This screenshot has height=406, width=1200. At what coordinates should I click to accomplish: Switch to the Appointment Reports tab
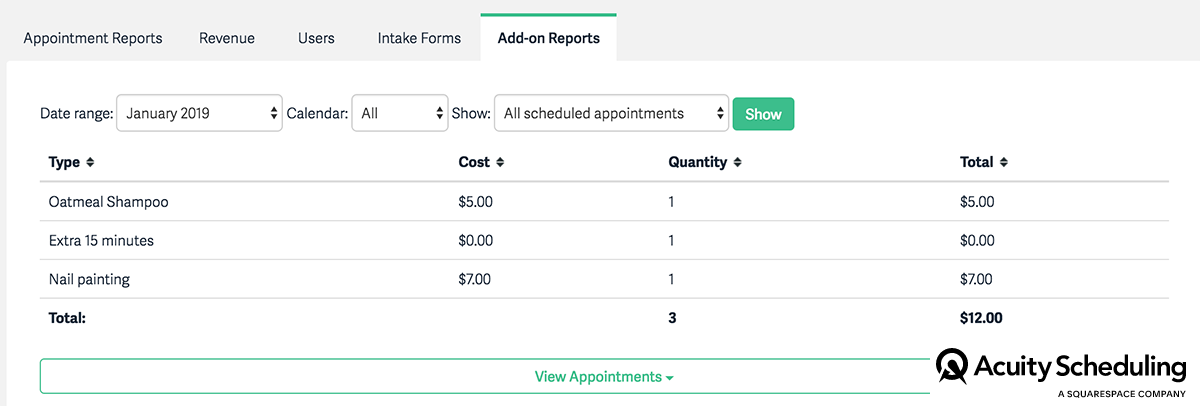(x=93, y=38)
